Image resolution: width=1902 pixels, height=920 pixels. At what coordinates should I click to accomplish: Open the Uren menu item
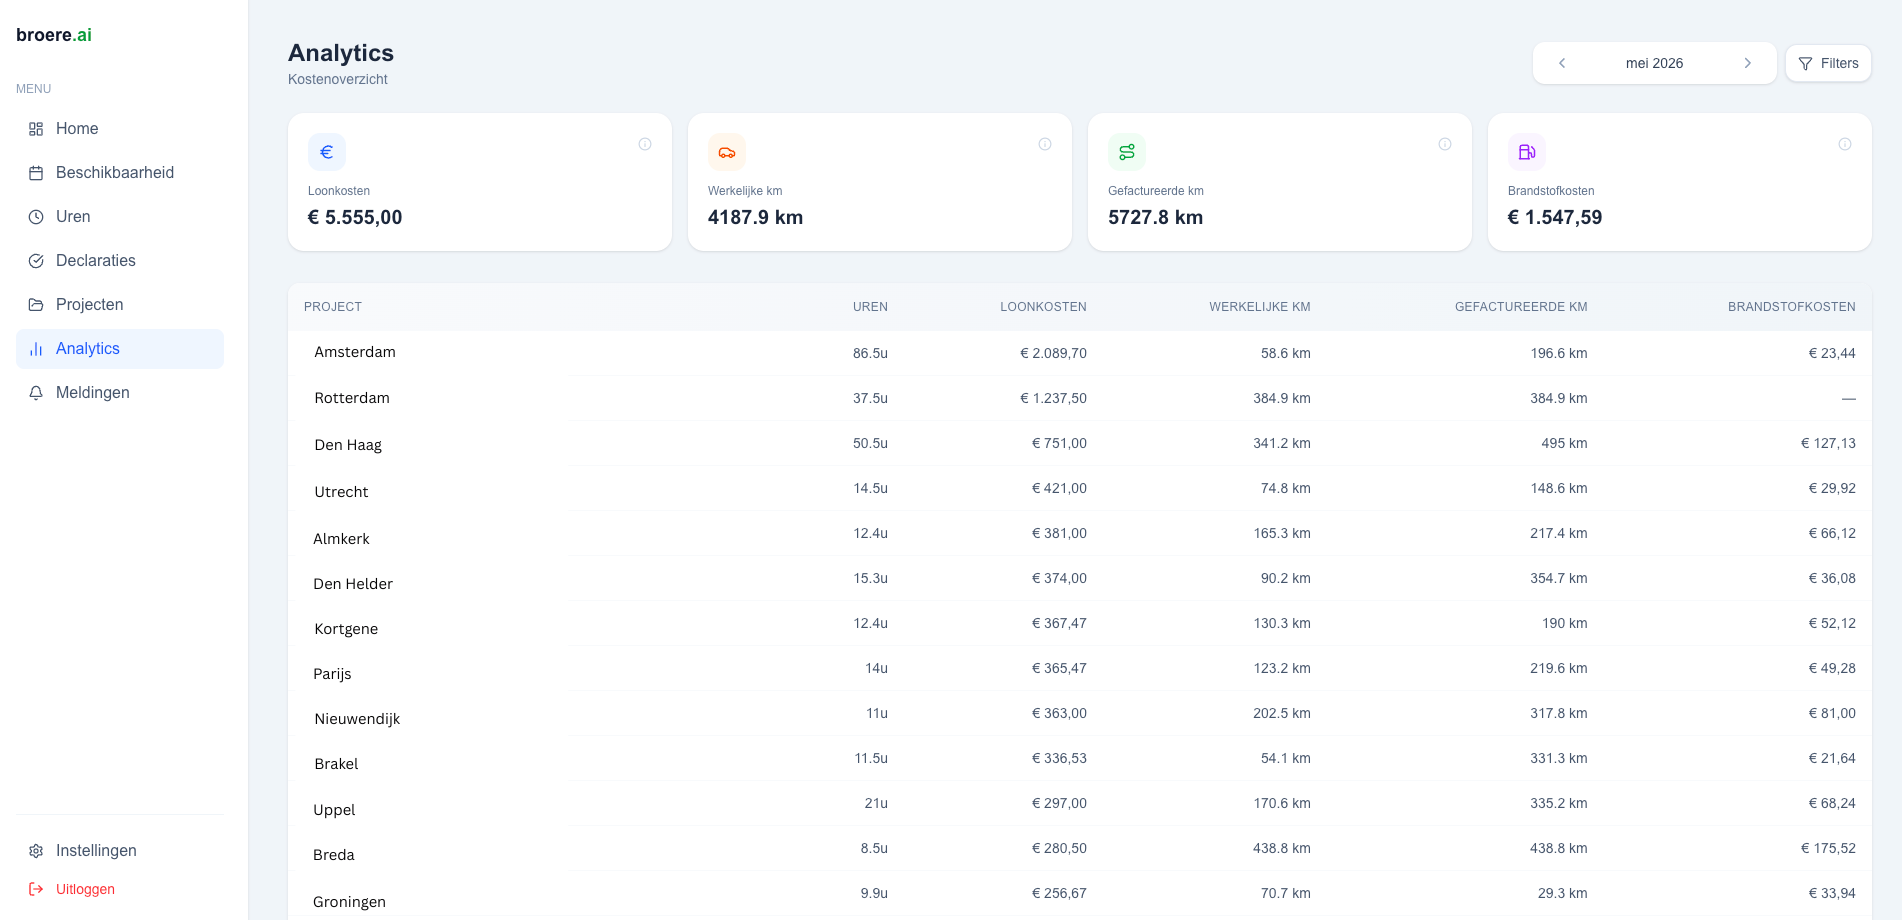pos(120,217)
